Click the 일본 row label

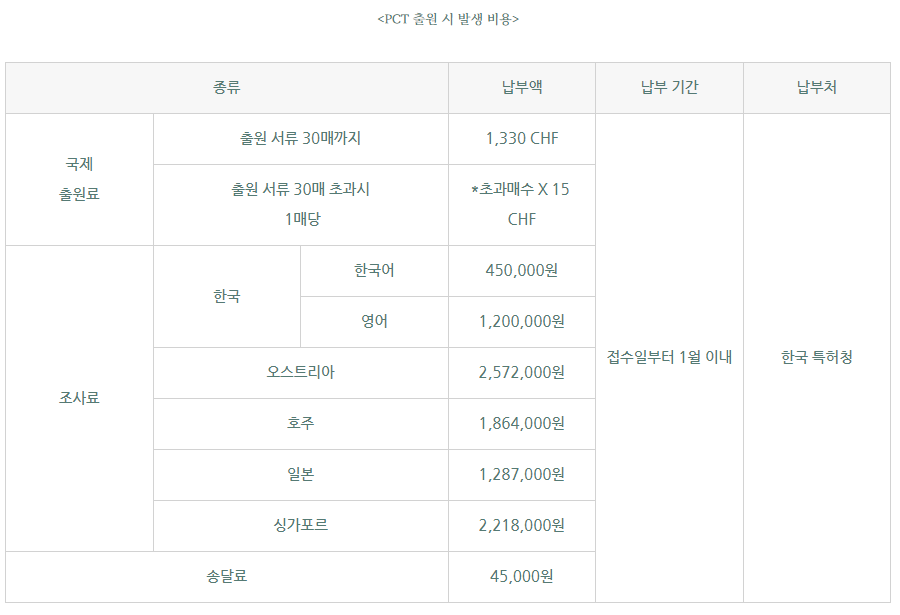(301, 475)
